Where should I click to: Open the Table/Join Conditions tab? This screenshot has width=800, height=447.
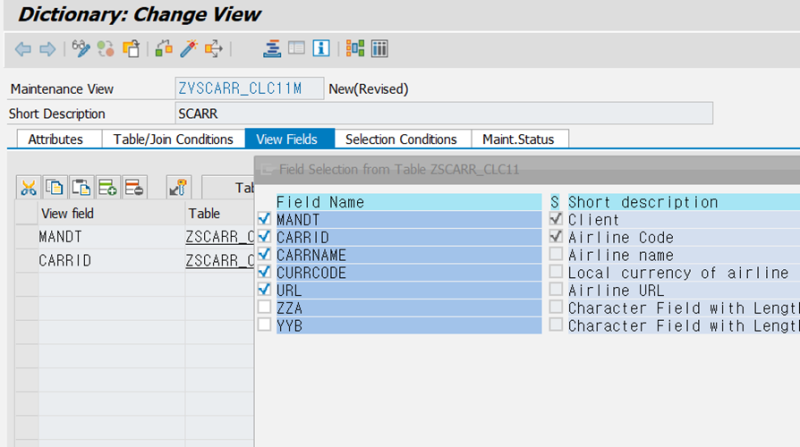click(x=173, y=139)
